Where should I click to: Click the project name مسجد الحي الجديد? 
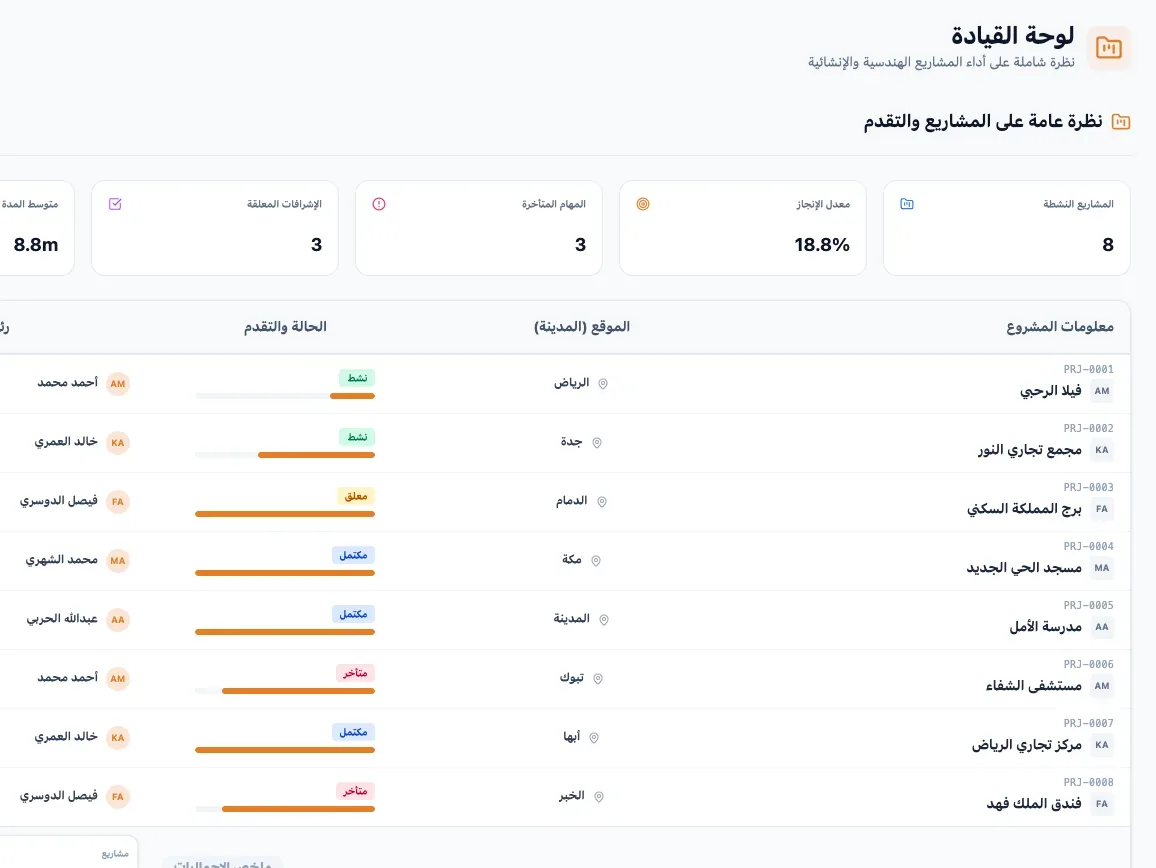(1024, 568)
